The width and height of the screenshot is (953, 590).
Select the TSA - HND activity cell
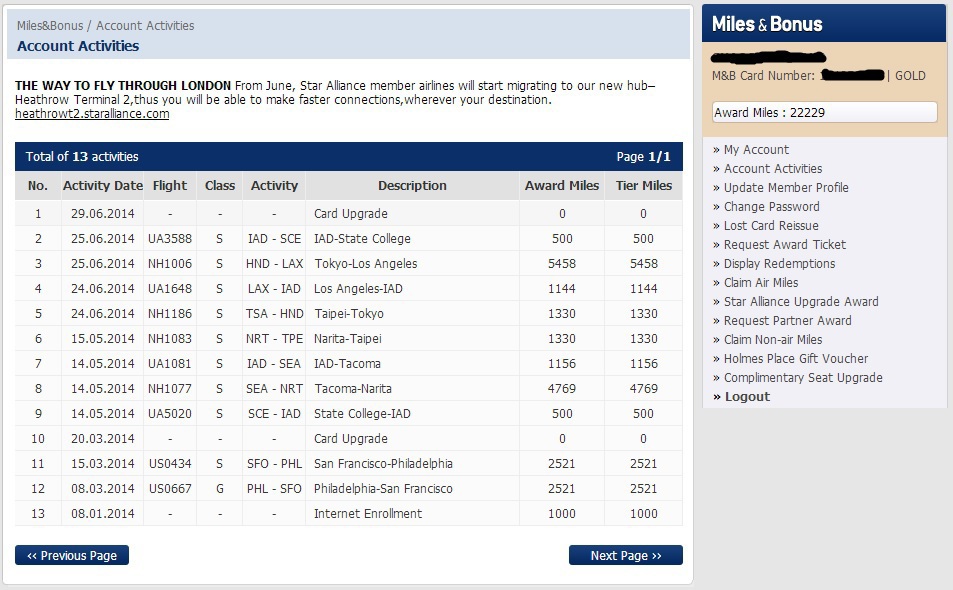pos(274,314)
